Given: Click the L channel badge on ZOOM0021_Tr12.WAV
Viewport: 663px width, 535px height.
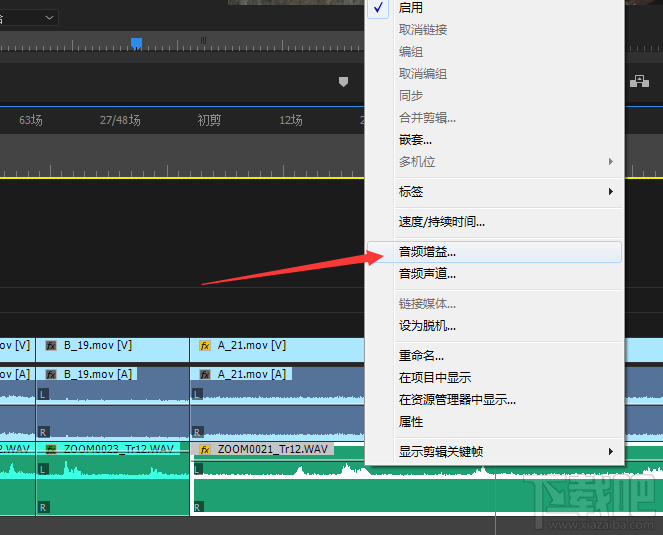Looking at the screenshot, I should (x=197, y=469).
